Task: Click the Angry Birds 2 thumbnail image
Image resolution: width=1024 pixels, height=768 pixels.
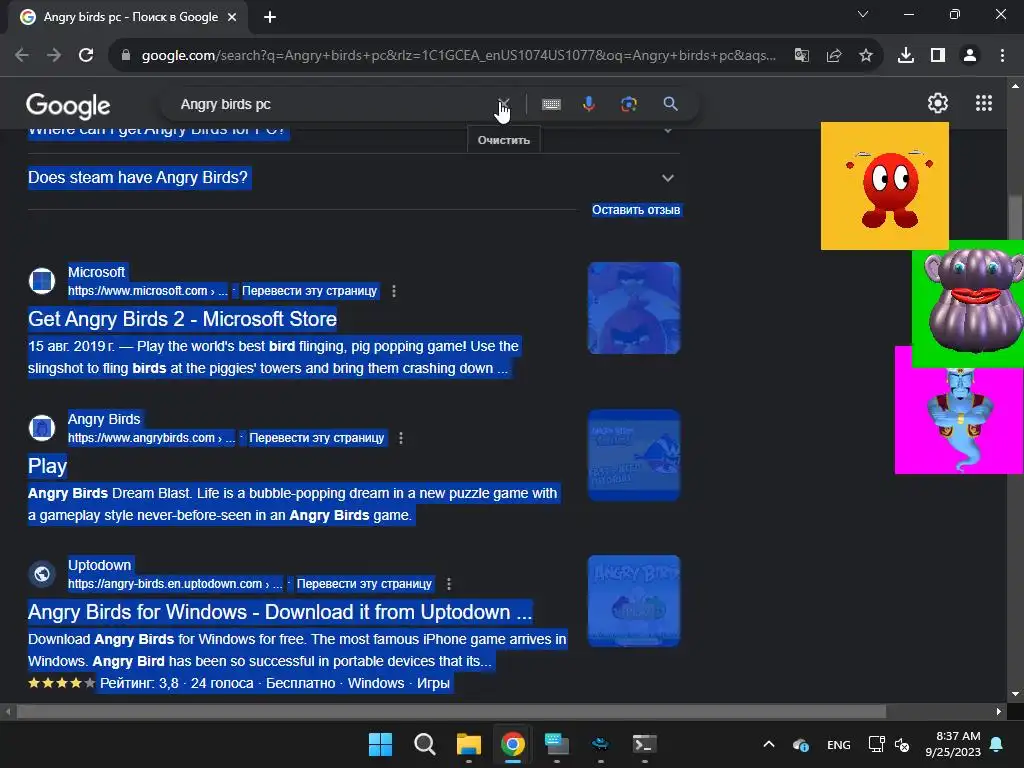Action: click(x=634, y=308)
